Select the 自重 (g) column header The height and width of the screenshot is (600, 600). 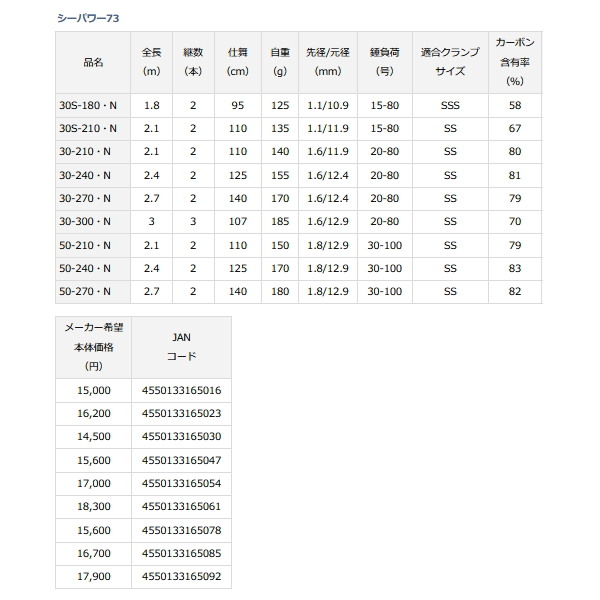tap(280, 62)
